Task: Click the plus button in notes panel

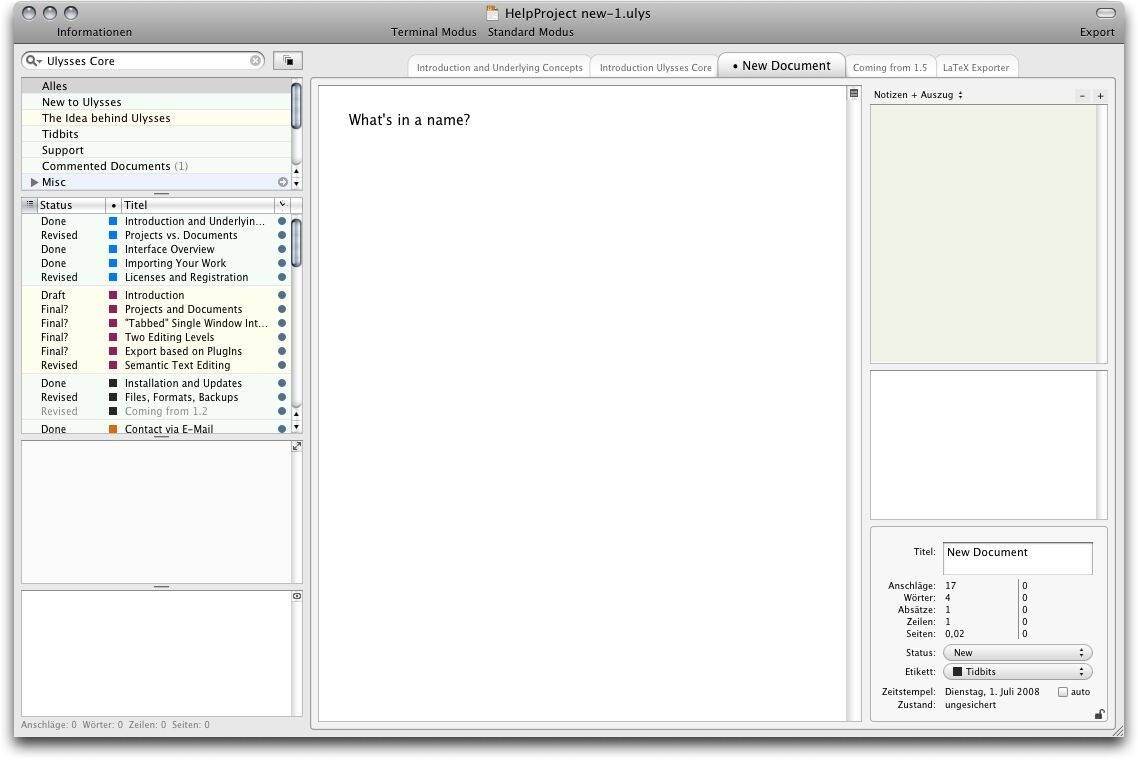Action: [x=1100, y=96]
